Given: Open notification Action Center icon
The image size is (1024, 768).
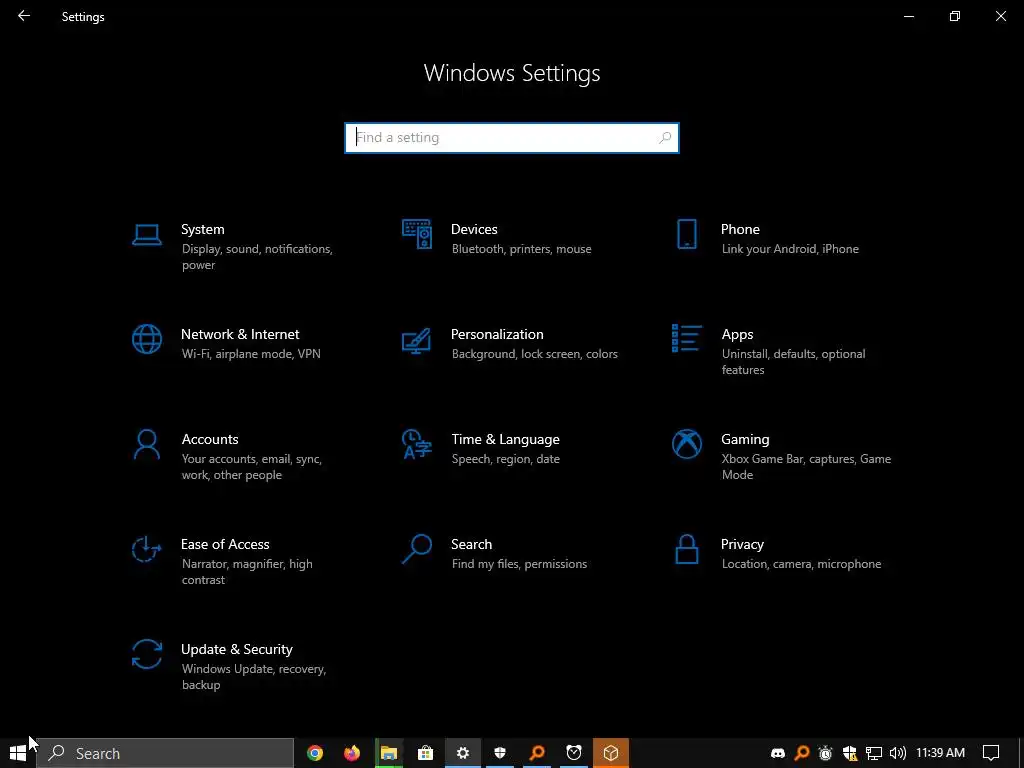Looking at the screenshot, I should coord(991,753).
